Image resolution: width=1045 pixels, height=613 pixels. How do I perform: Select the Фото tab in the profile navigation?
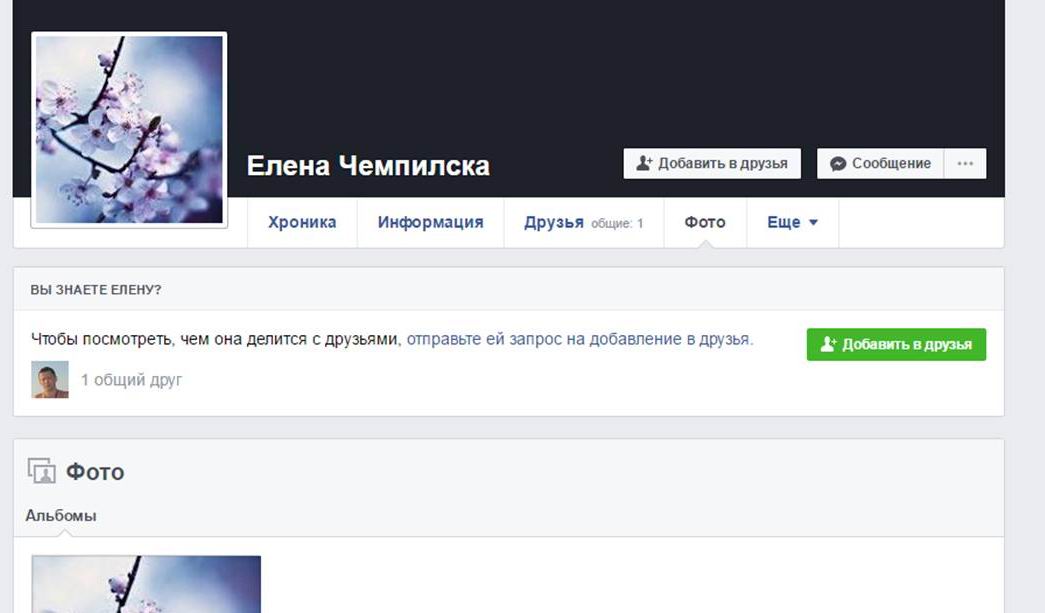(x=705, y=223)
